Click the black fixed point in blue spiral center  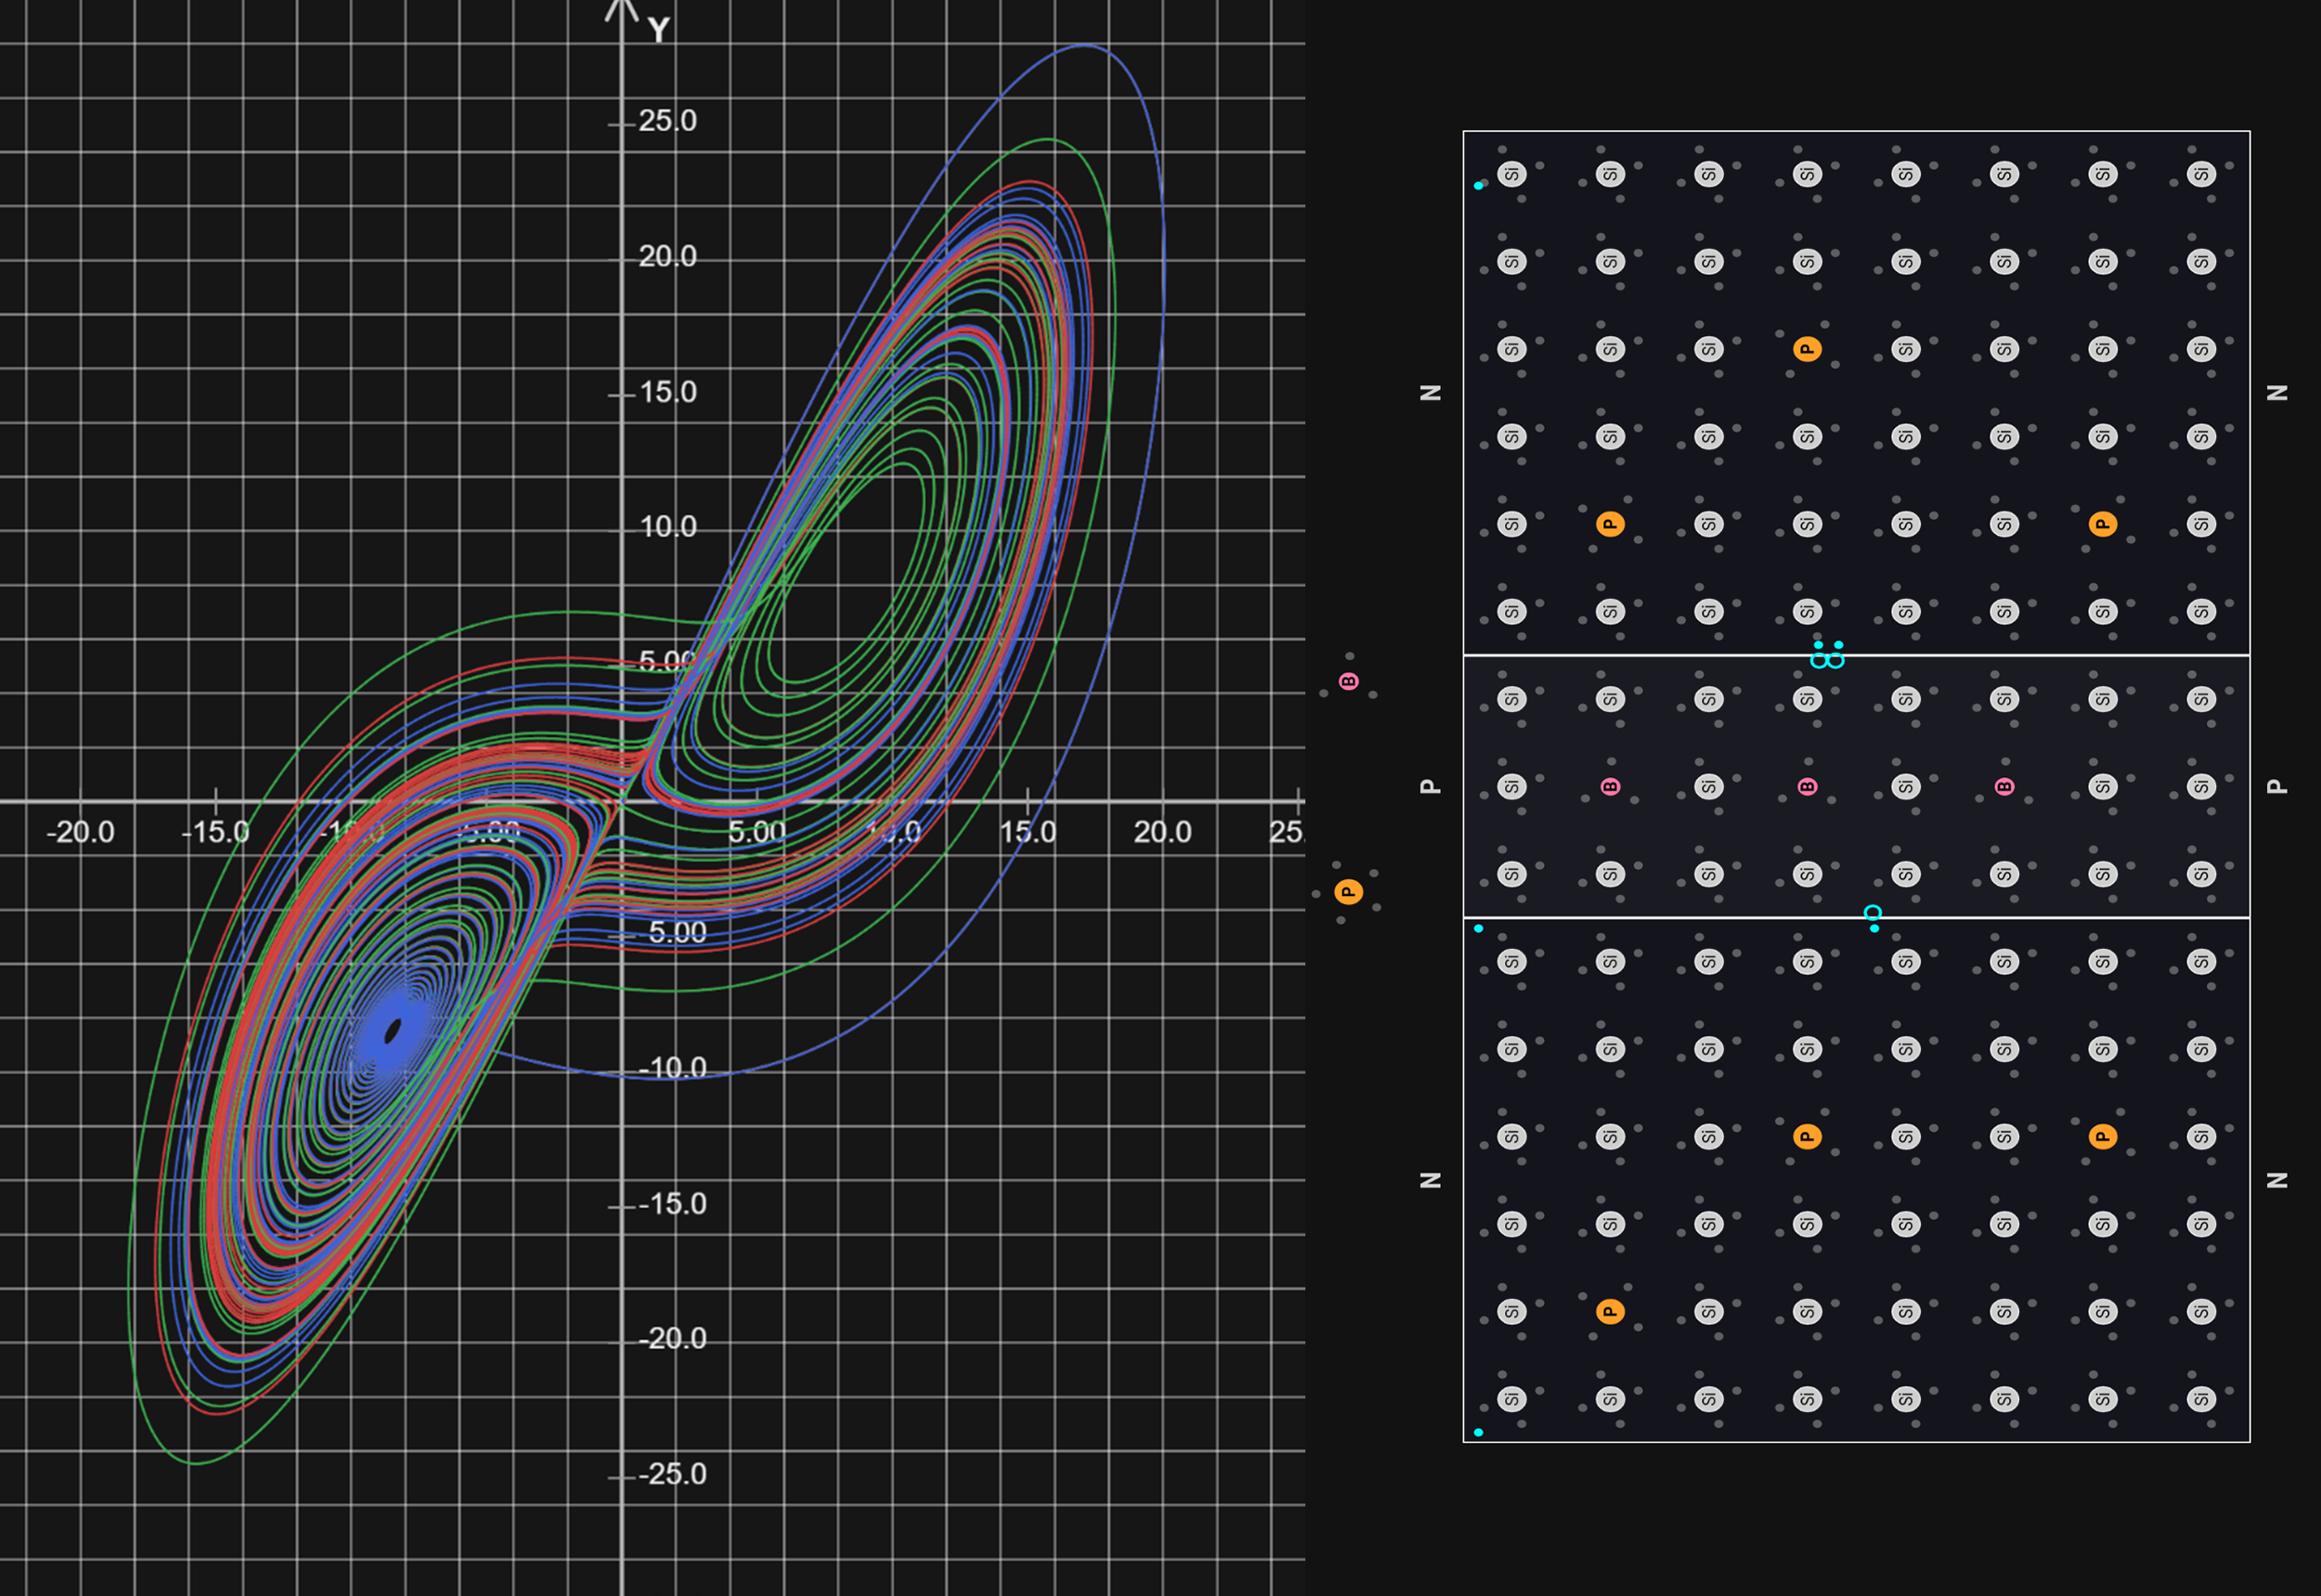(x=393, y=1030)
